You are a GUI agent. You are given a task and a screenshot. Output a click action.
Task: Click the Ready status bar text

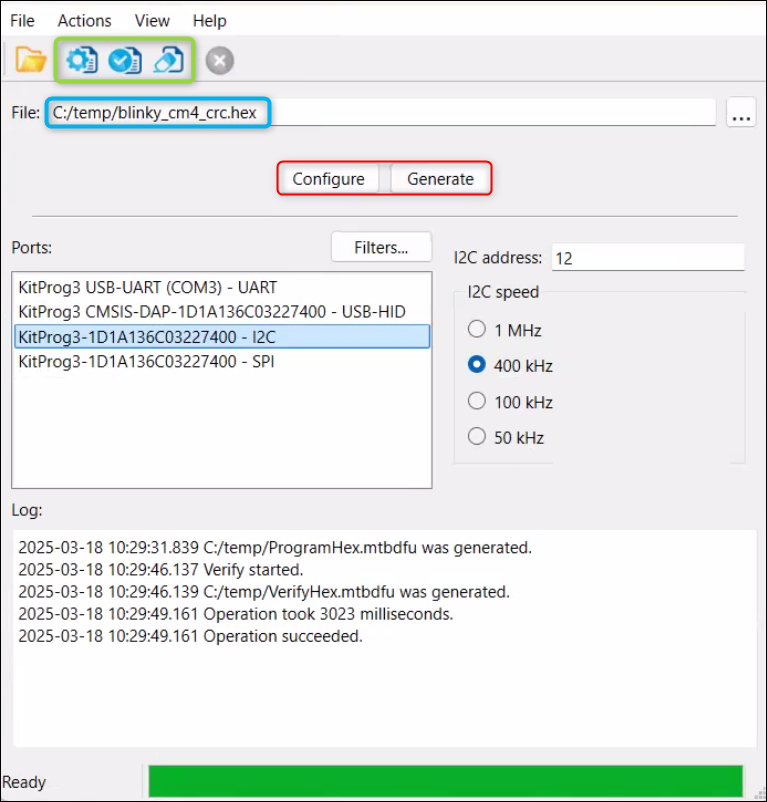coord(24,782)
